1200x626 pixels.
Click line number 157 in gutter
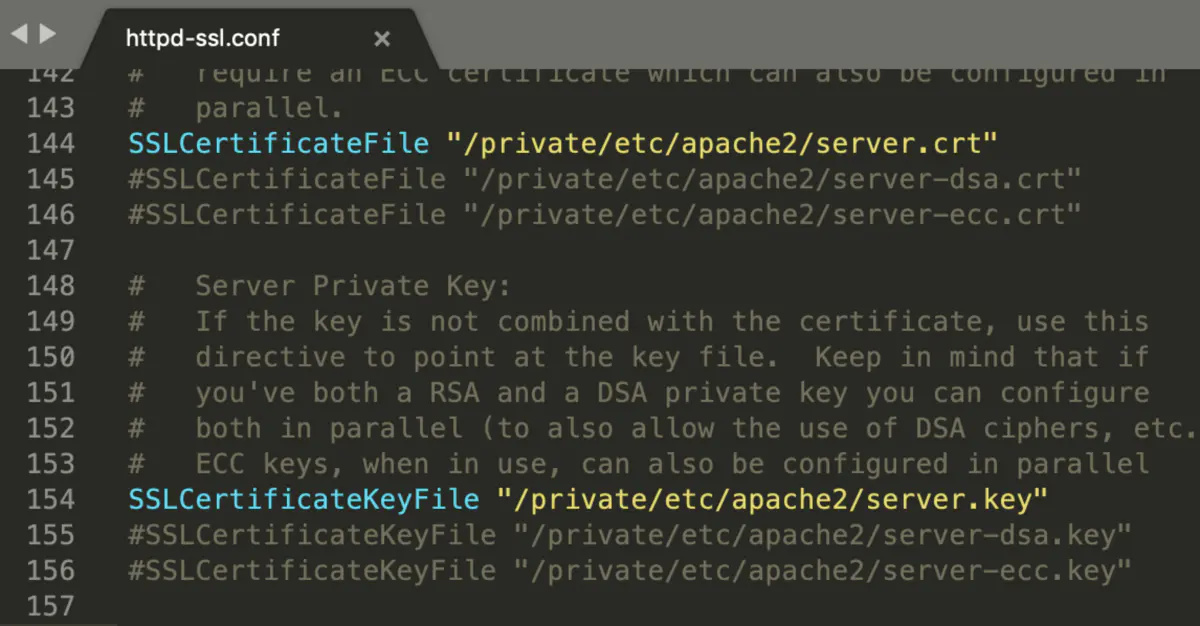[x=50, y=606]
